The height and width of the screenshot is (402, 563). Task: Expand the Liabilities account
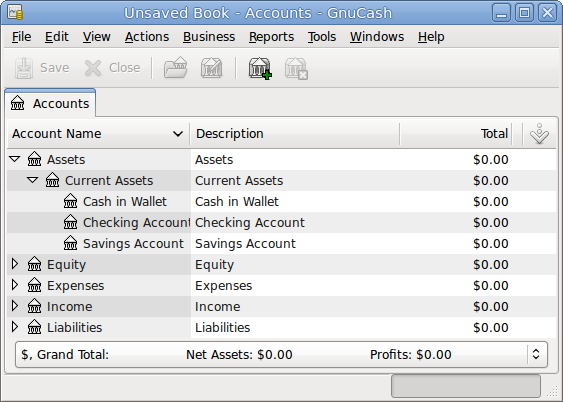click(15, 327)
